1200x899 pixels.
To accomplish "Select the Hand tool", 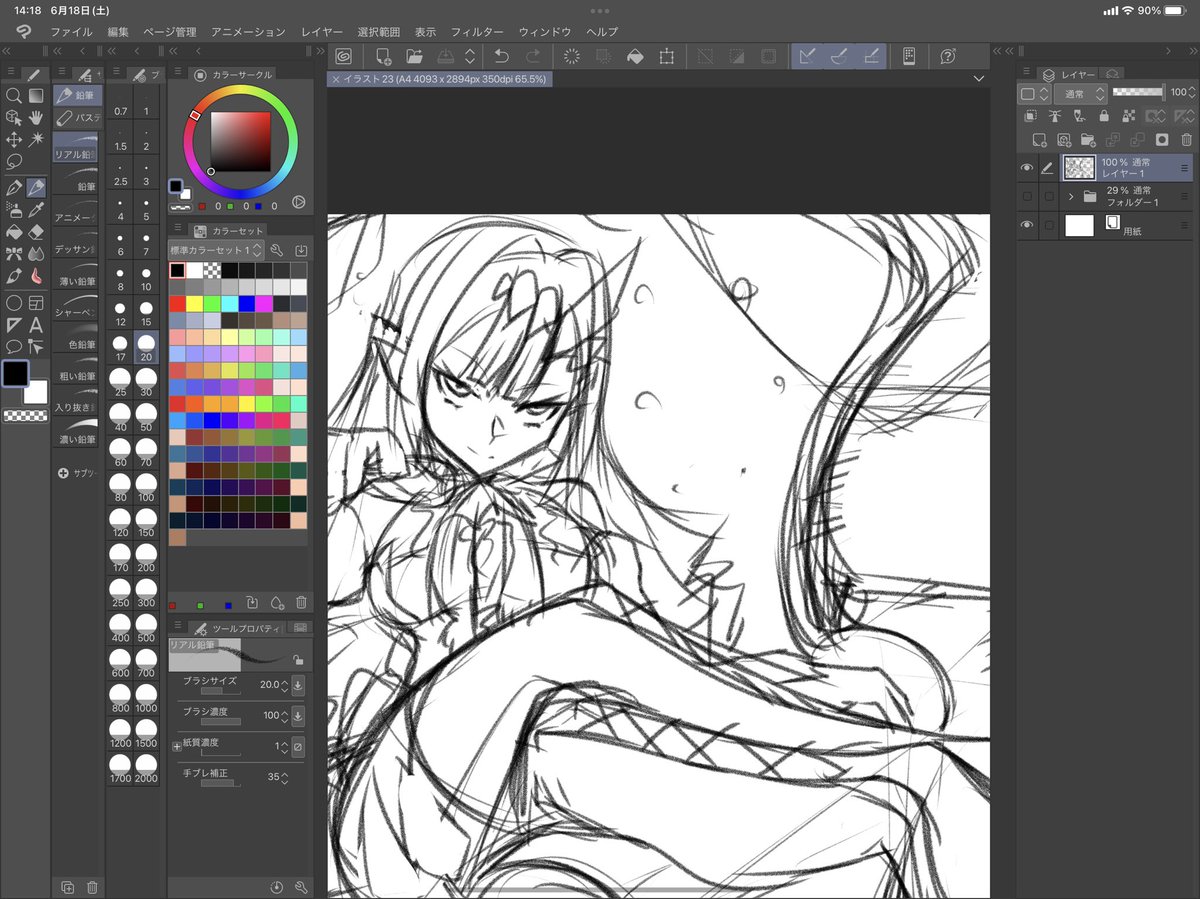I will (35, 118).
